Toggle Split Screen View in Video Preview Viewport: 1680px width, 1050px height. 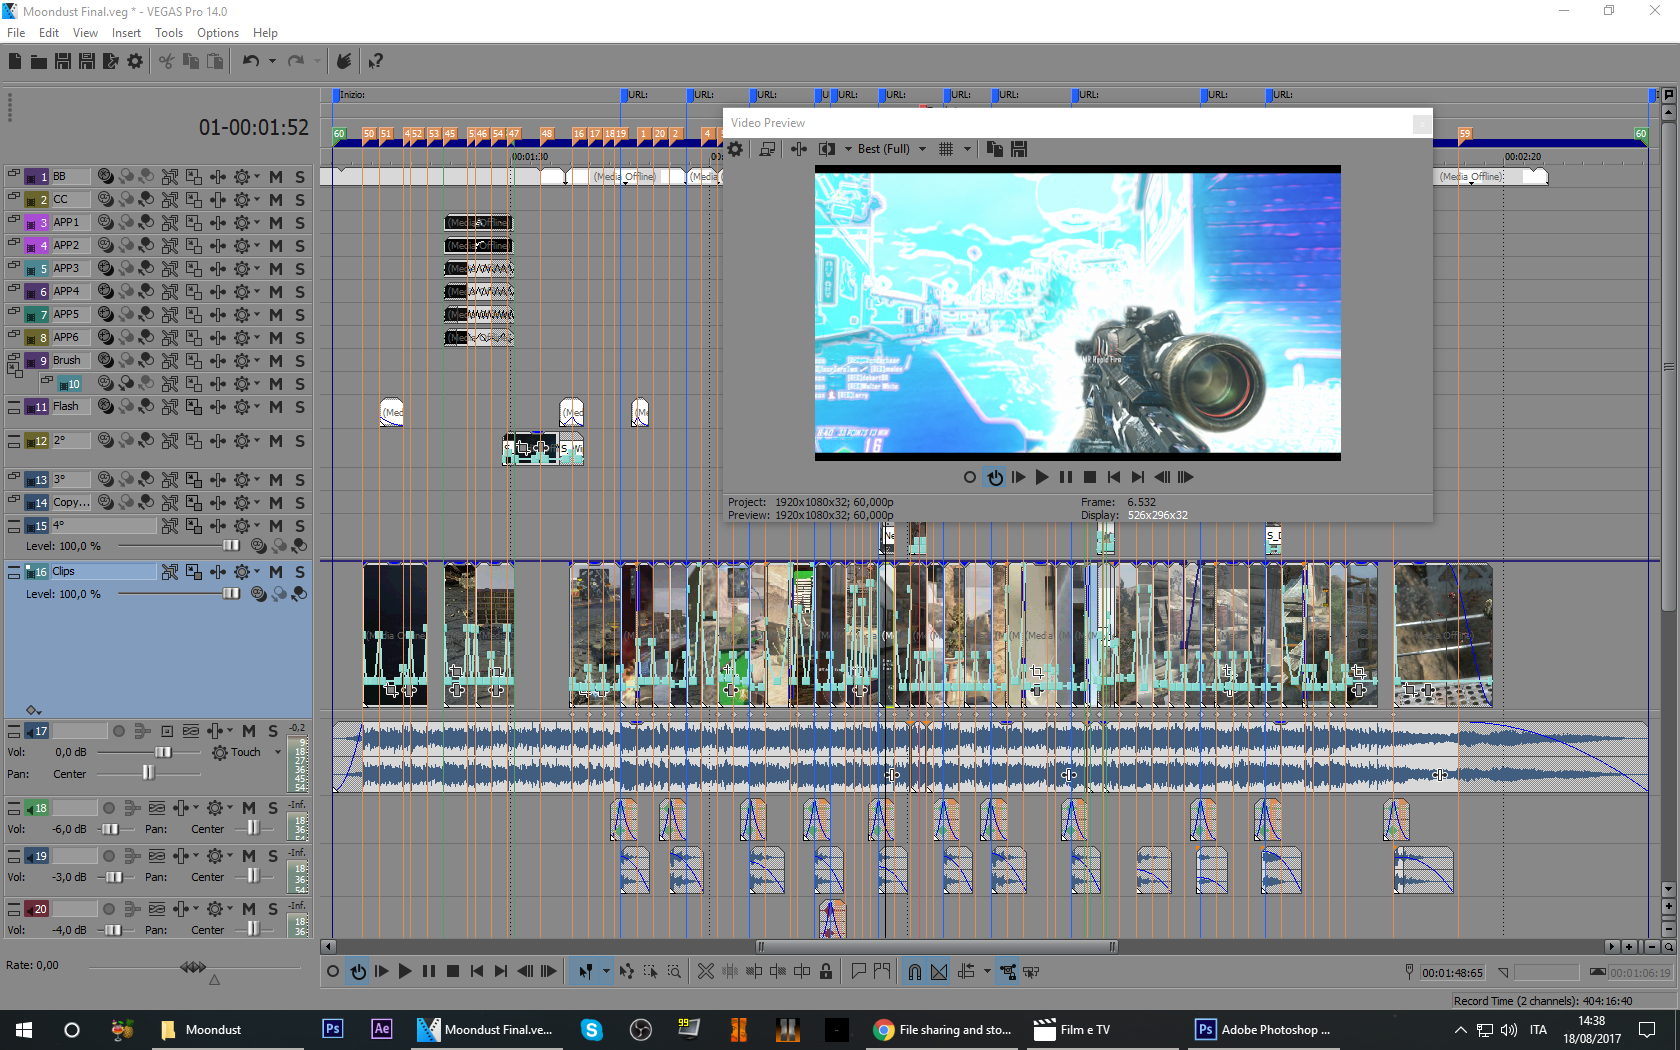[x=827, y=149]
